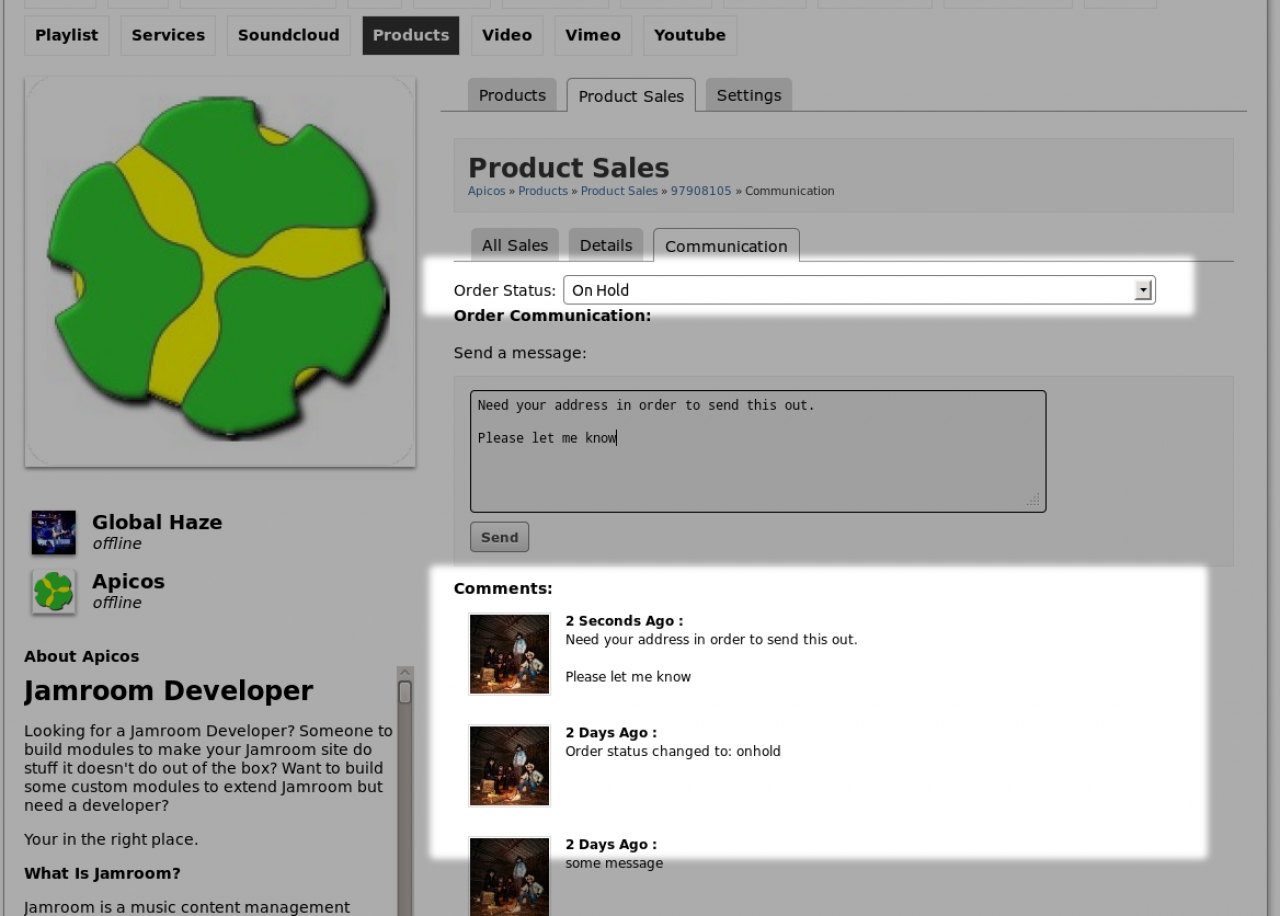Image resolution: width=1280 pixels, height=916 pixels.
Task: Open the Video menu tab
Action: pyautogui.click(x=507, y=35)
